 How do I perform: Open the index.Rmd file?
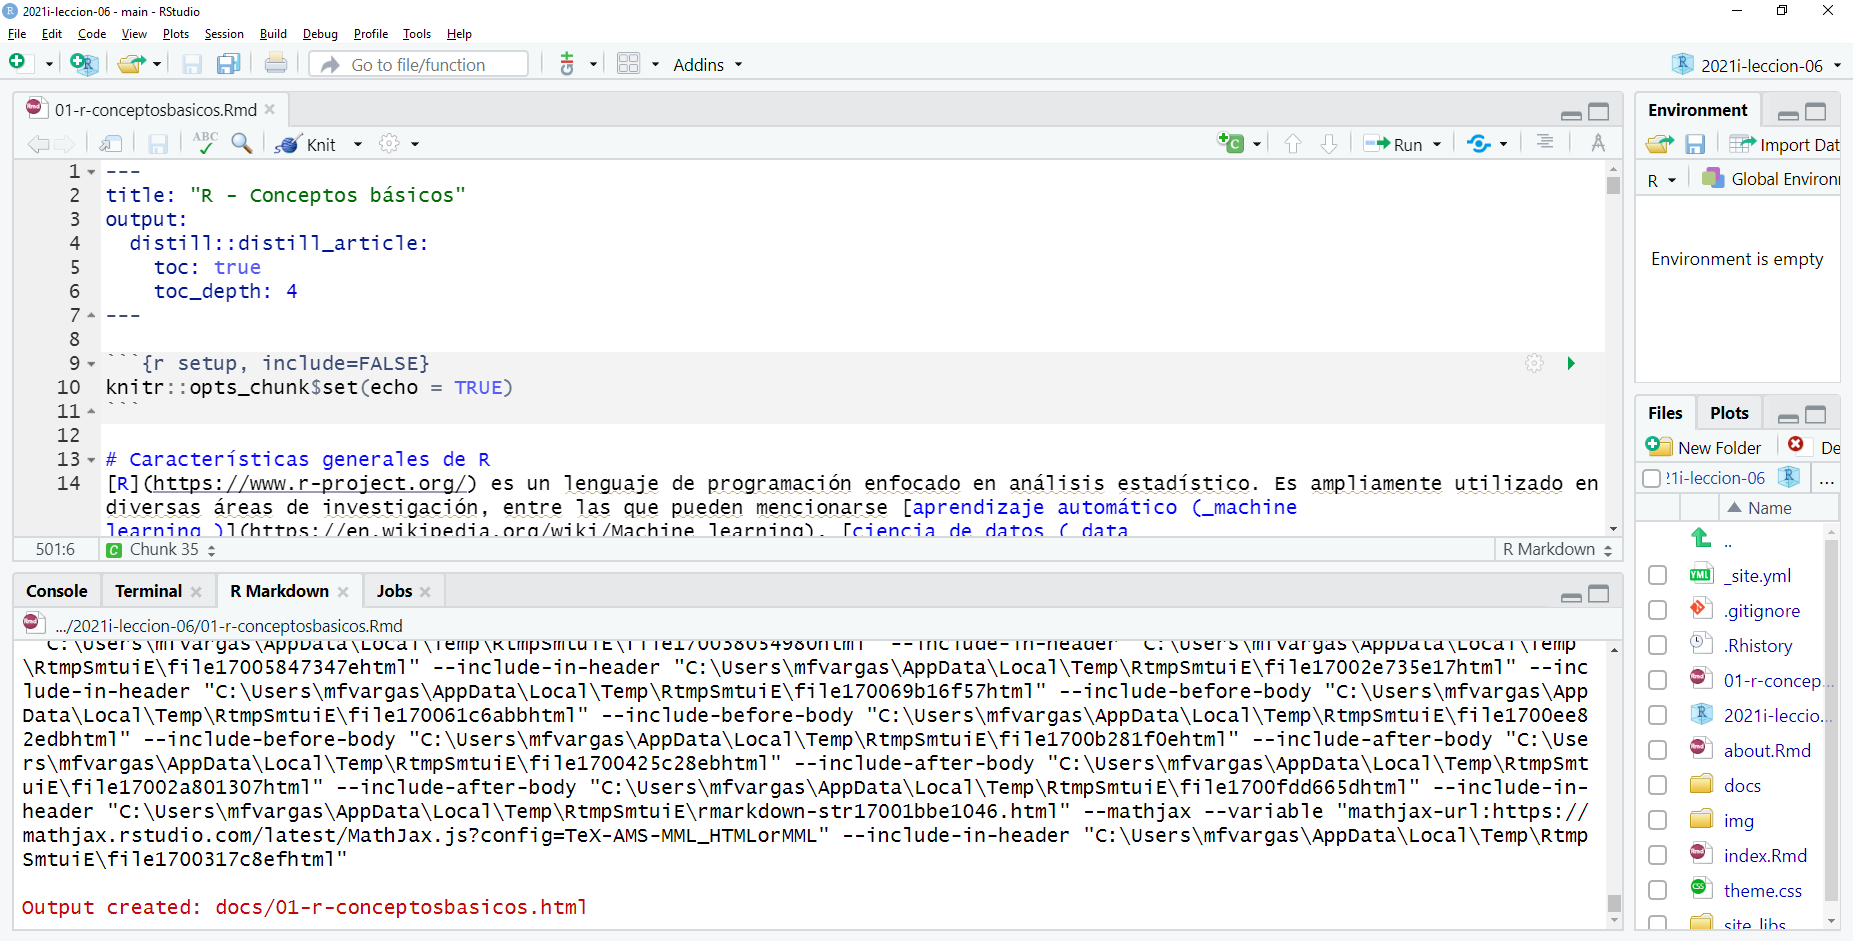pos(1764,855)
